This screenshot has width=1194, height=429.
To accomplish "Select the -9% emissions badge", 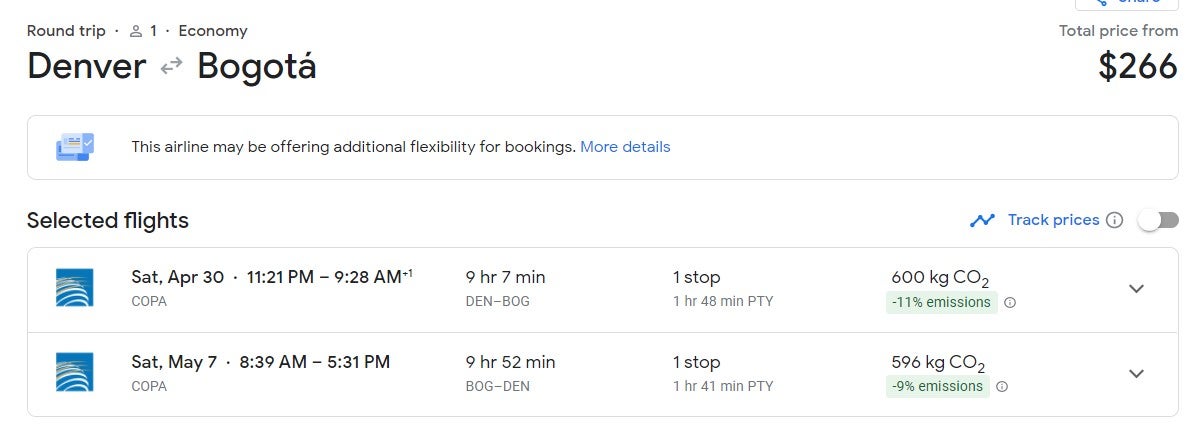I will [937, 386].
